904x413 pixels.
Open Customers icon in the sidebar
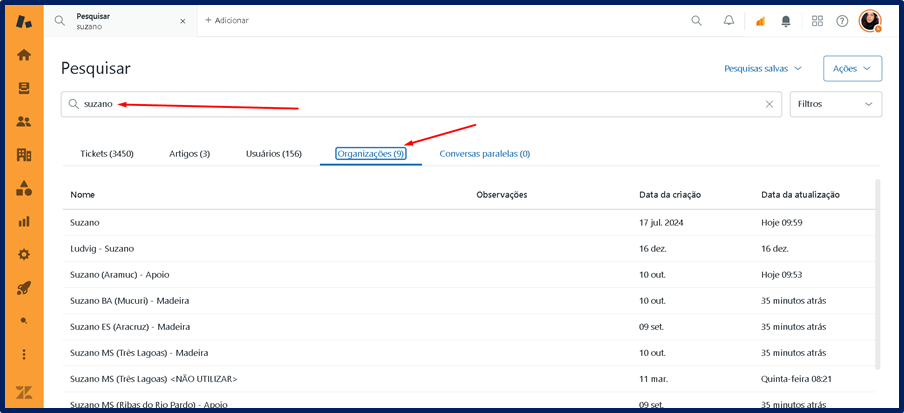click(24, 121)
